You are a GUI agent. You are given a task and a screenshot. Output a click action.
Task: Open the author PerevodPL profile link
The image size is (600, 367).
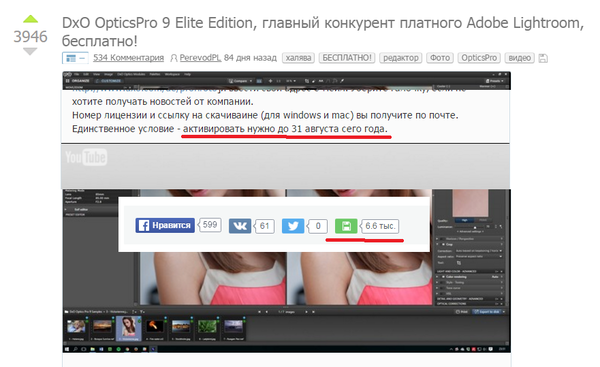[x=200, y=58]
